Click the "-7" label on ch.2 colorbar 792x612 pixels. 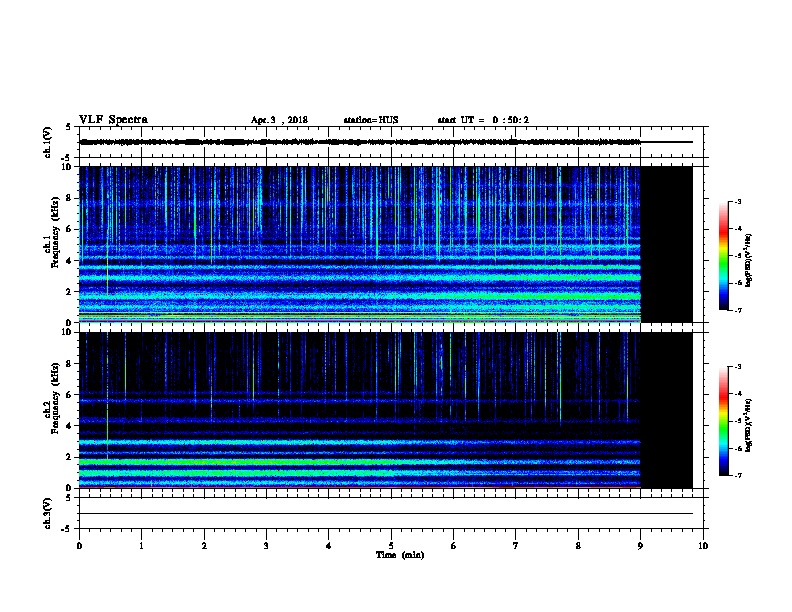[x=738, y=476]
